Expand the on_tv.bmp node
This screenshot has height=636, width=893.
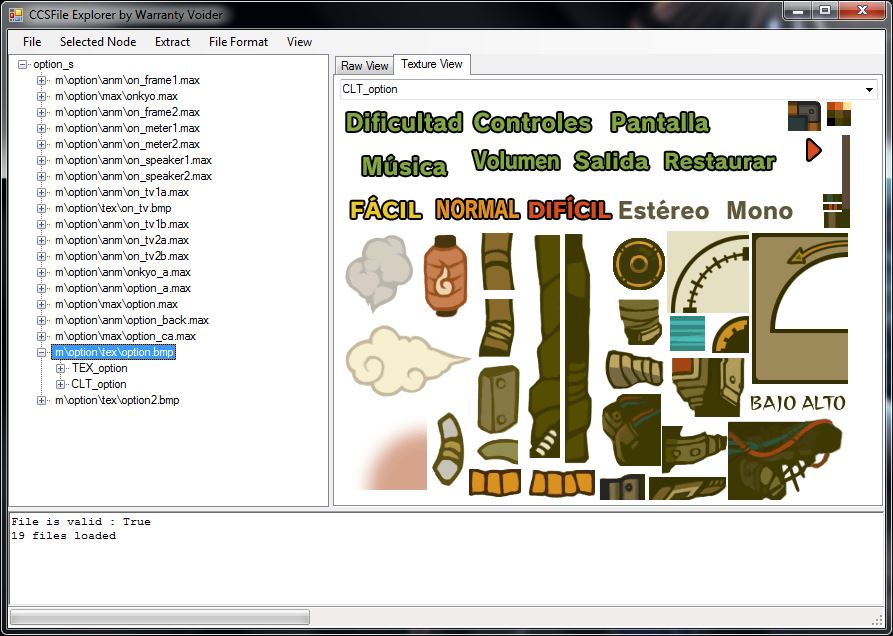click(41, 208)
